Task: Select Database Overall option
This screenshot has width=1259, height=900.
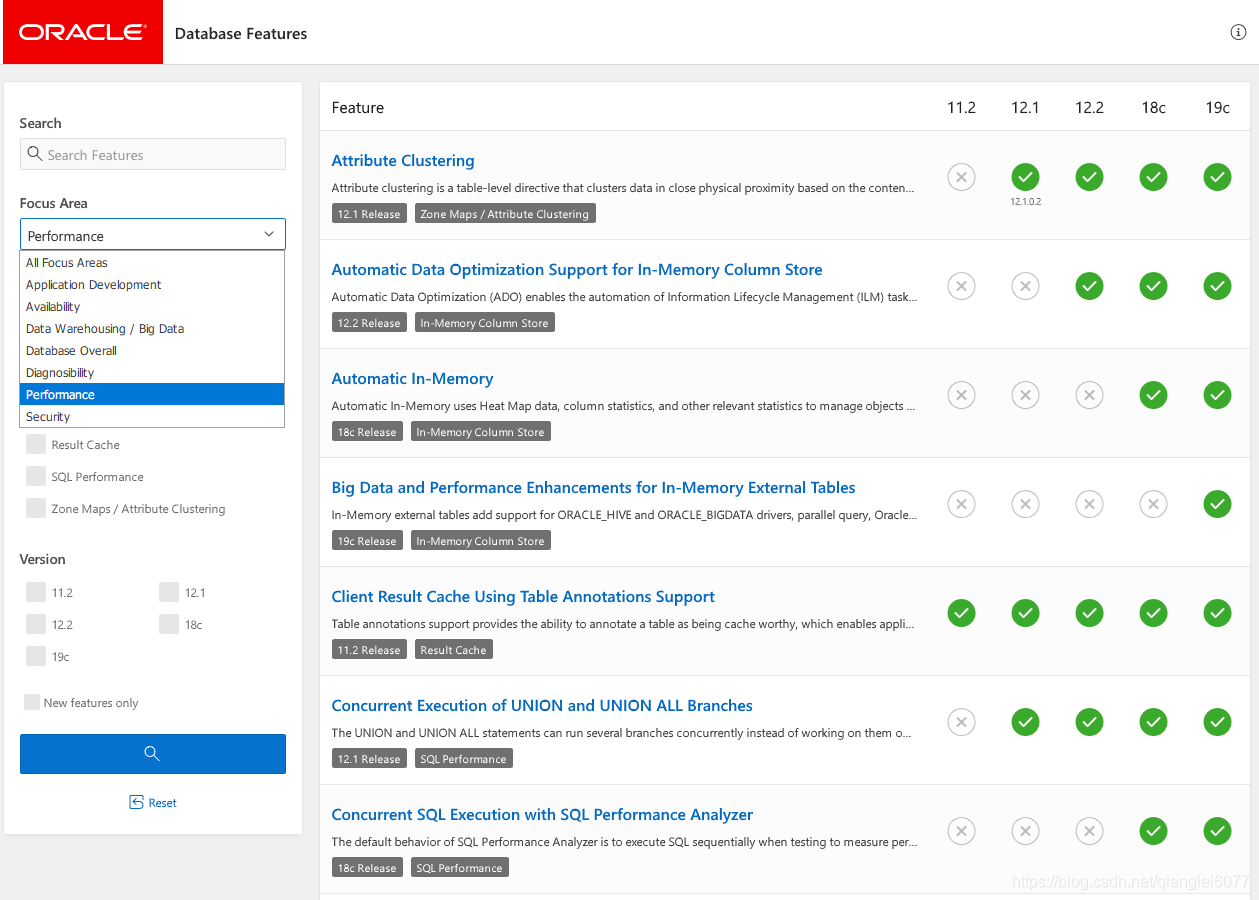Action: click(x=152, y=351)
